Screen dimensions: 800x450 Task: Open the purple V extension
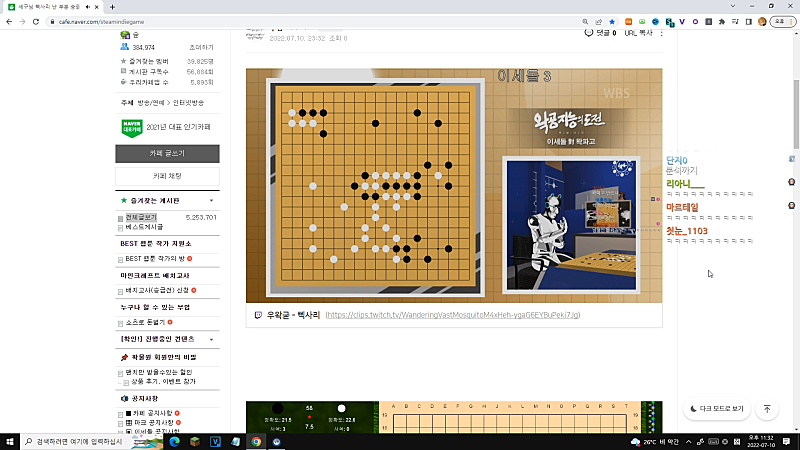tap(682, 22)
